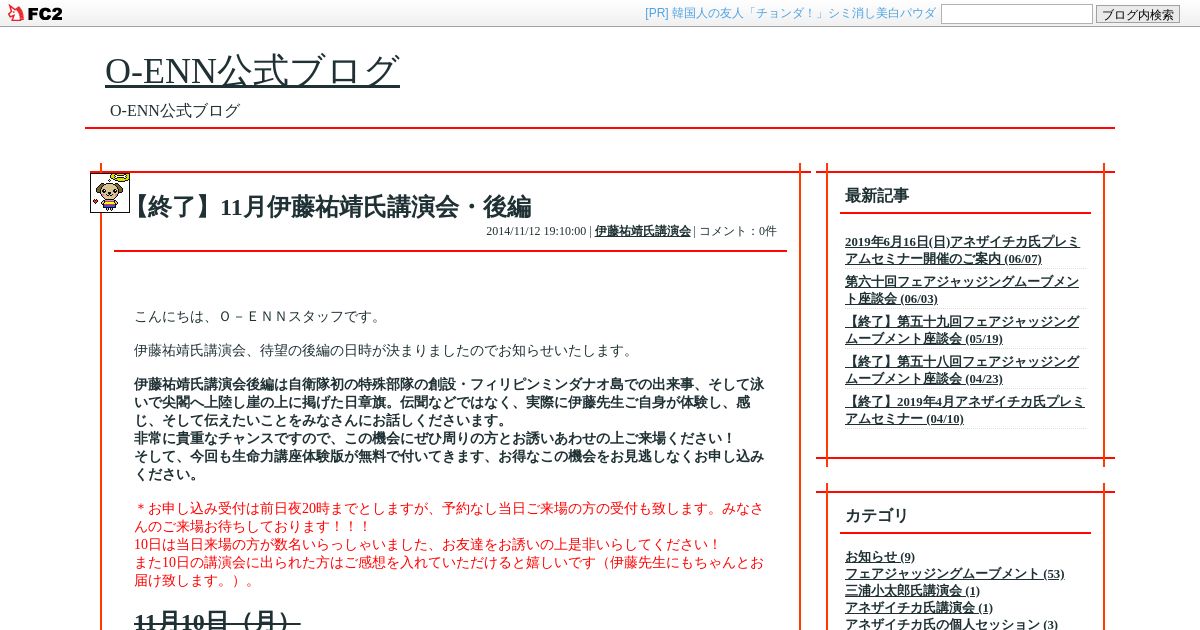This screenshot has height=630, width=1200.
Task: Open the 【終了】11月伊藤祐靖氏講演会・後編 post title
Action: 326,207
